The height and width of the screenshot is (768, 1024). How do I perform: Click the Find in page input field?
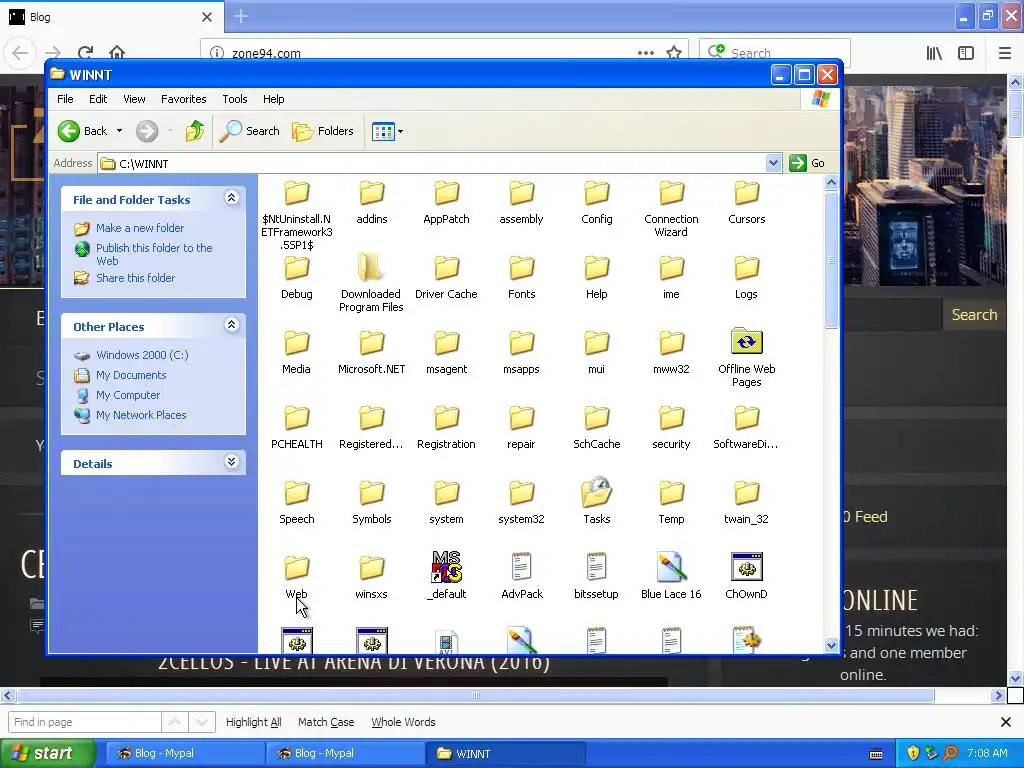coord(84,722)
